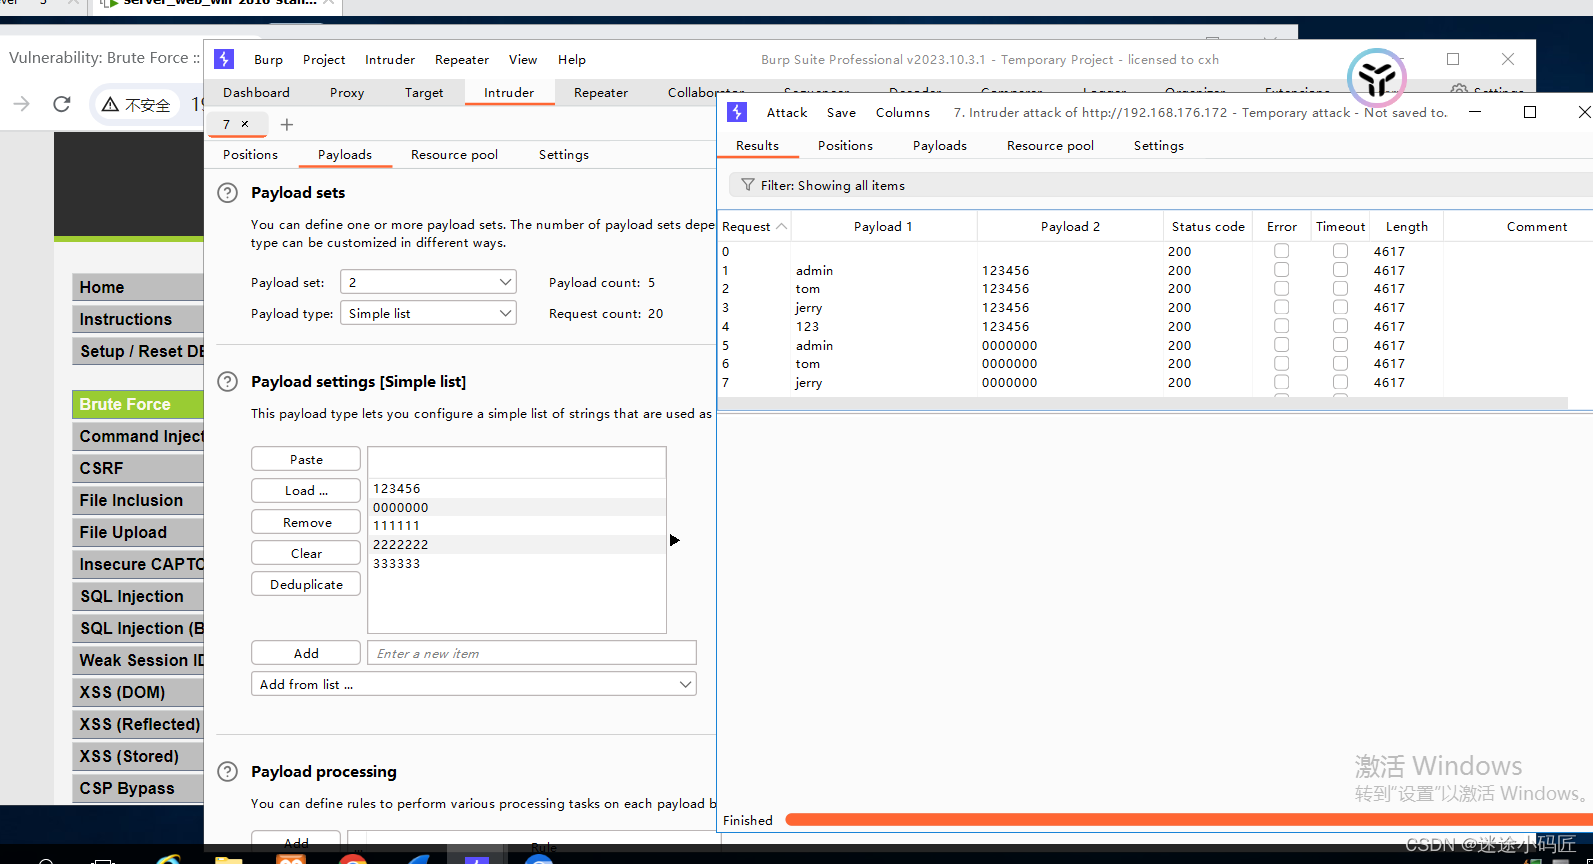
Task: Toggle Timeout checkbox for request 4
Action: click(1340, 326)
